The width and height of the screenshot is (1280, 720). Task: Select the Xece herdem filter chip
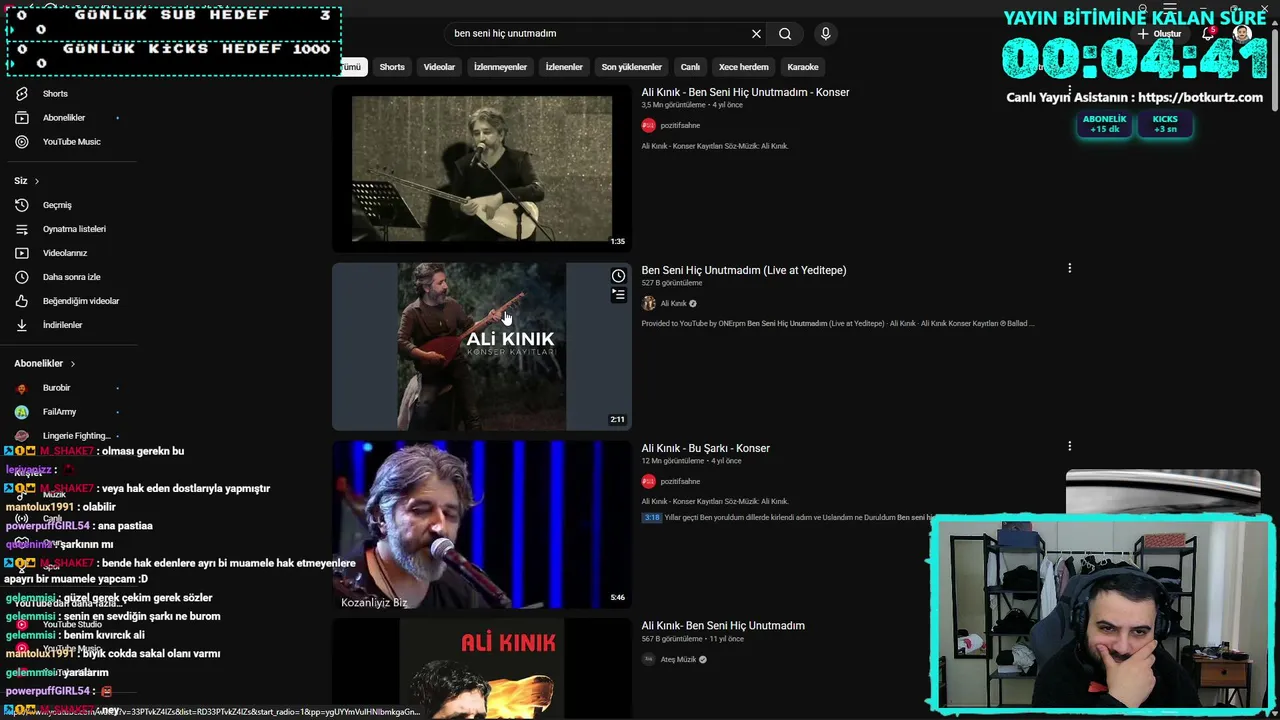tap(743, 67)
